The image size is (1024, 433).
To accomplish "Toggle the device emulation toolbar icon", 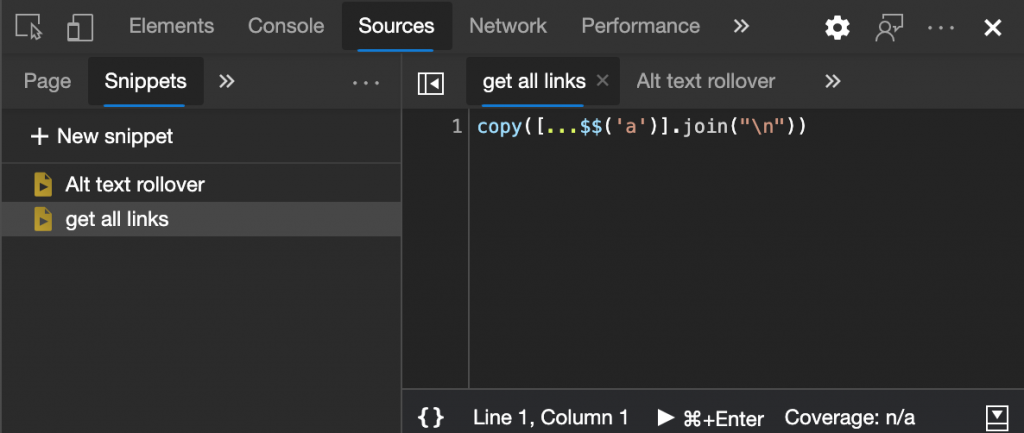I will (x=80, y=27).
